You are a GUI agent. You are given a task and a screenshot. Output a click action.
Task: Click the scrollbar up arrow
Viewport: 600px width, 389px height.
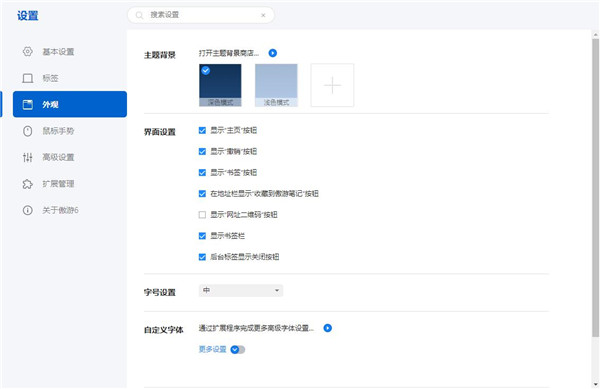point(595,35)
